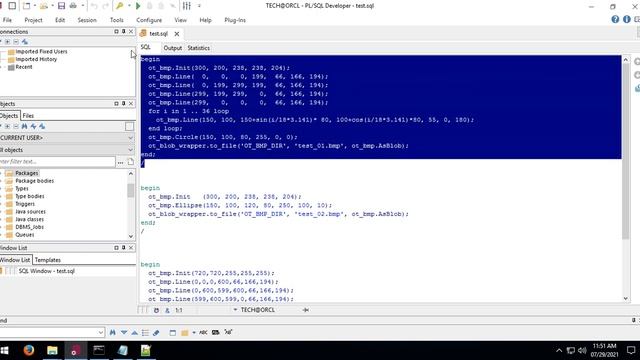This screenshot has height=360, width=640.
Task: Click the editor vertical scrollbar down arrow
Action: (x=626, y=298)
